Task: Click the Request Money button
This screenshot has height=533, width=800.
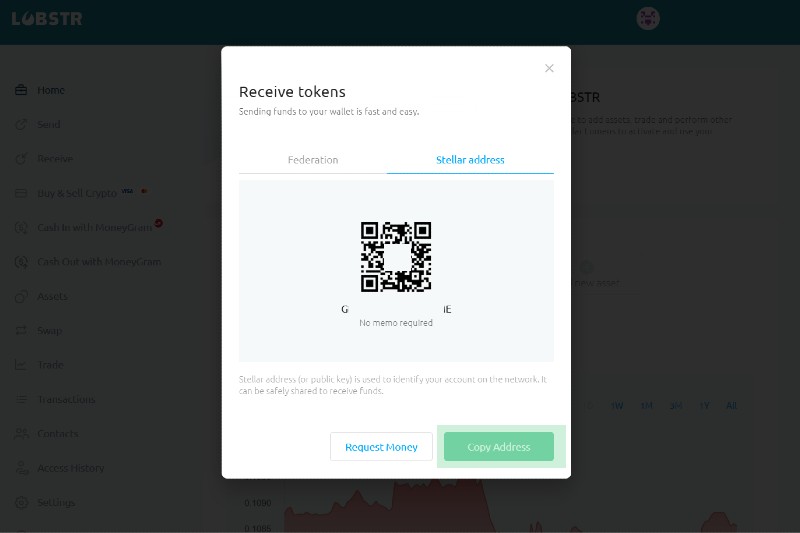Action: tap(381, 447)
